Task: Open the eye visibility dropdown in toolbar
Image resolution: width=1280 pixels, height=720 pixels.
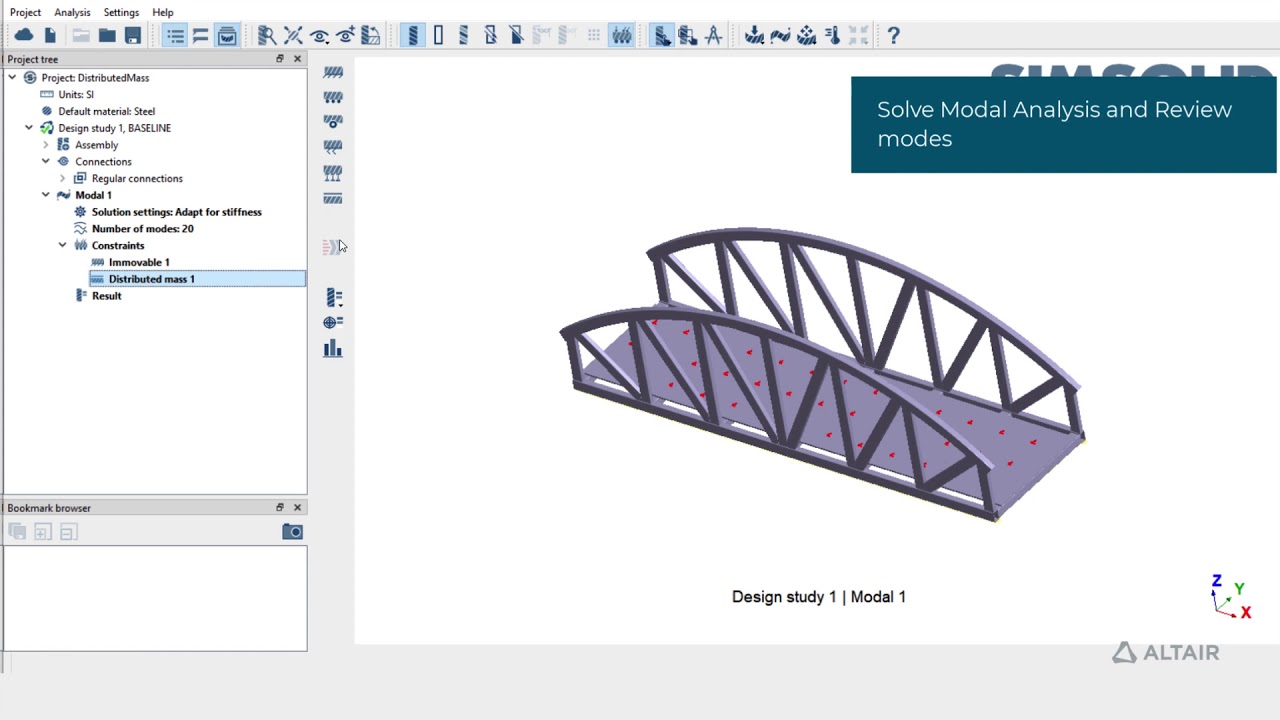Action: point(319,36)
